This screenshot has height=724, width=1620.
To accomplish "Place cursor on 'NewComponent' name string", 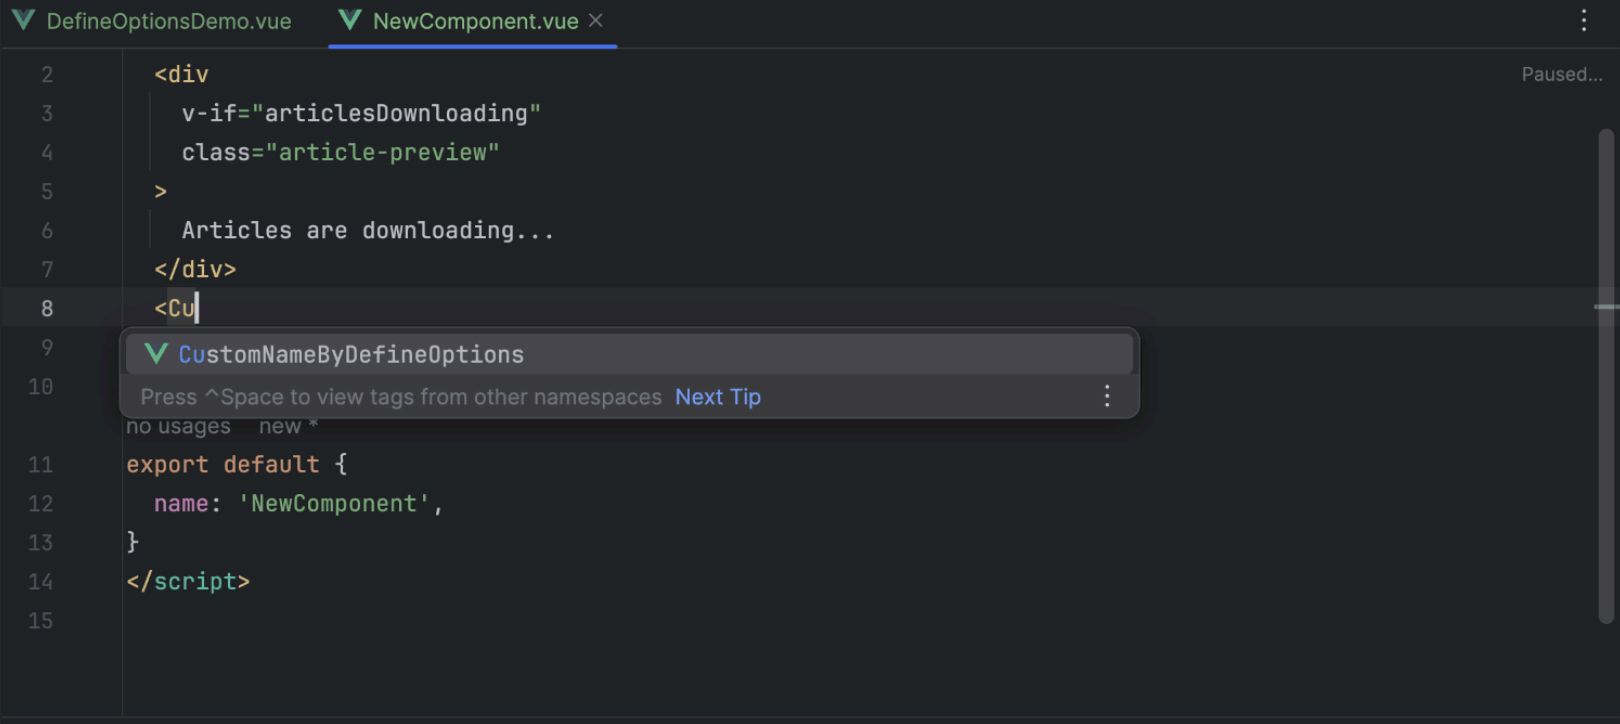I will pyautogui.click(x=333, y=504).
